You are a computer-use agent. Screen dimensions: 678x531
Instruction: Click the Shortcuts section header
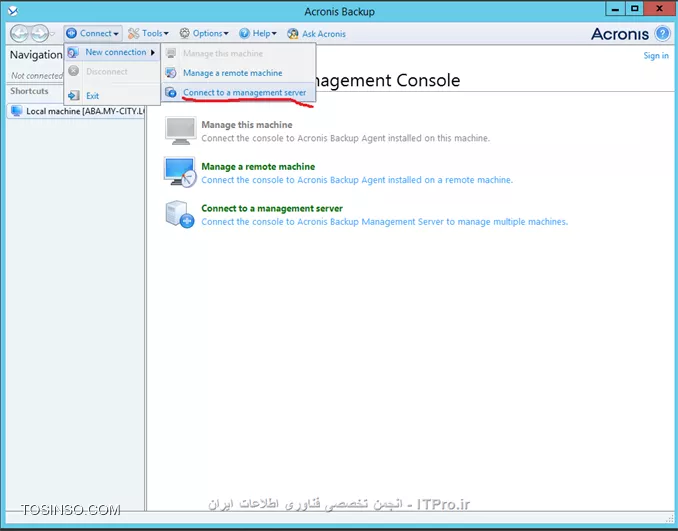tap(29, 91)
